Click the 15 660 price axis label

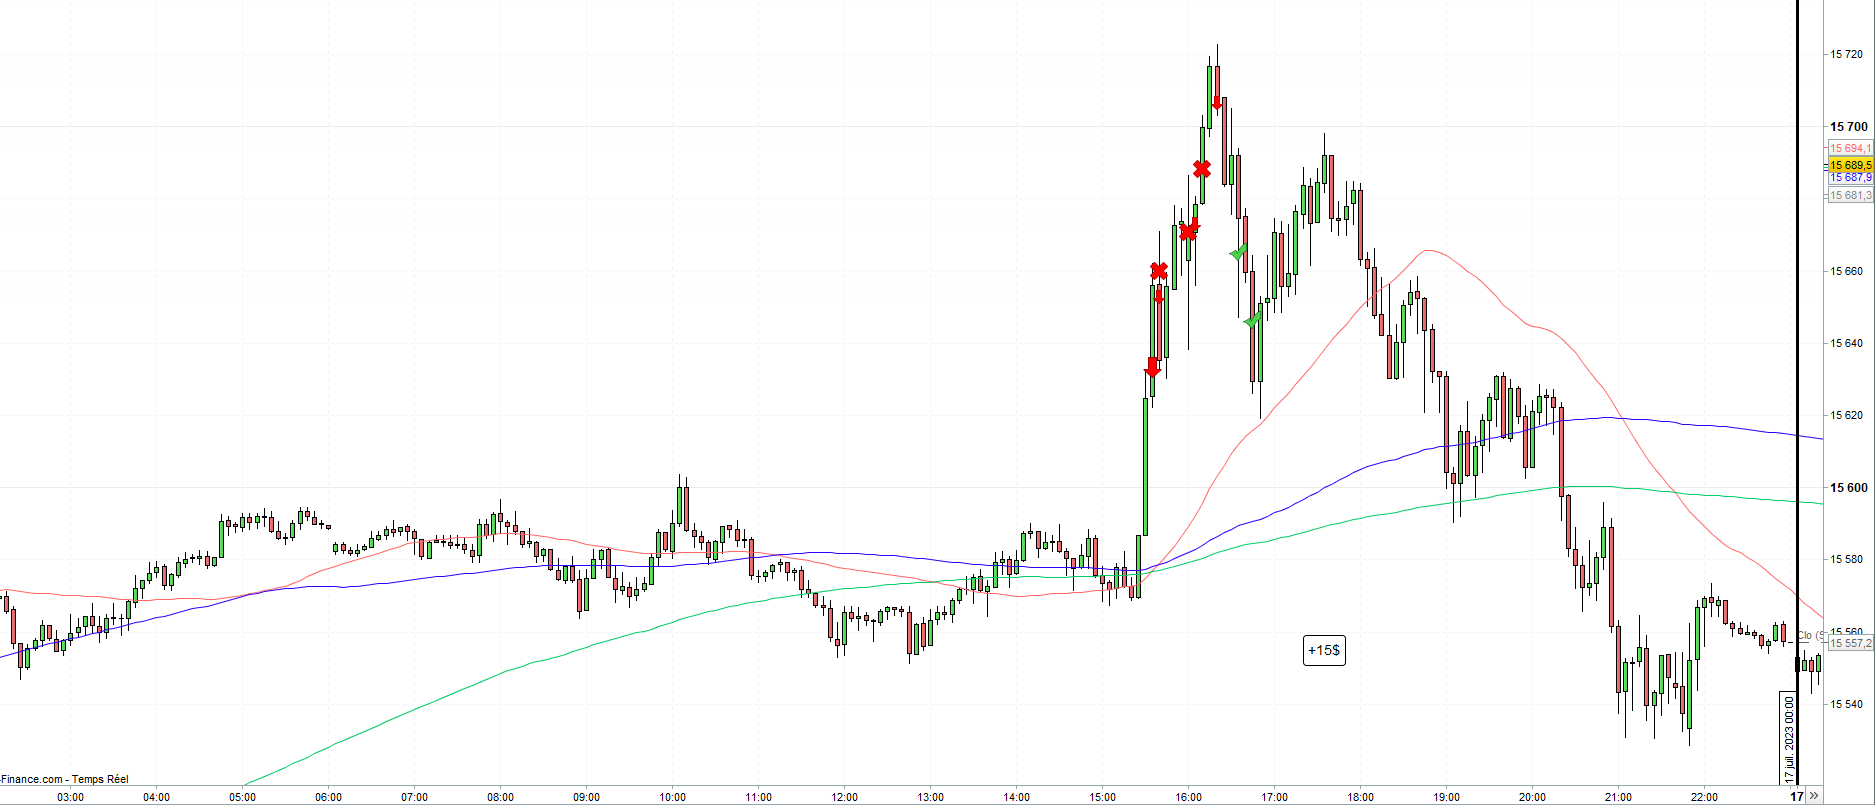coord(1846,271)
